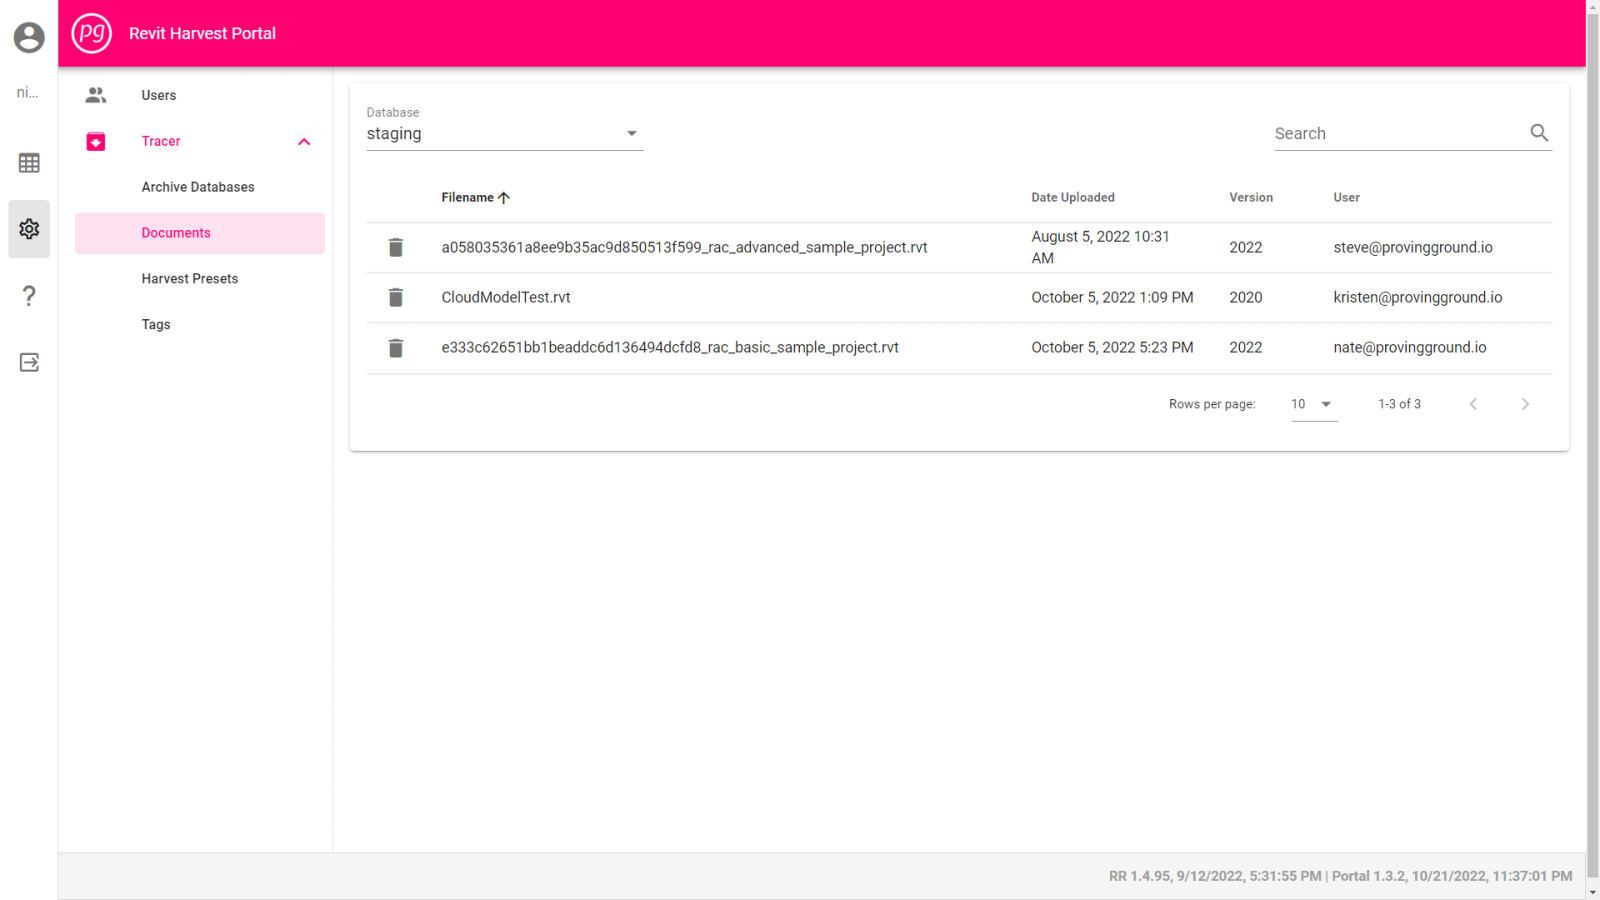Click the Tracer package icon in the menu
This screenshot has width=1600, height=900.
(95, 141)
